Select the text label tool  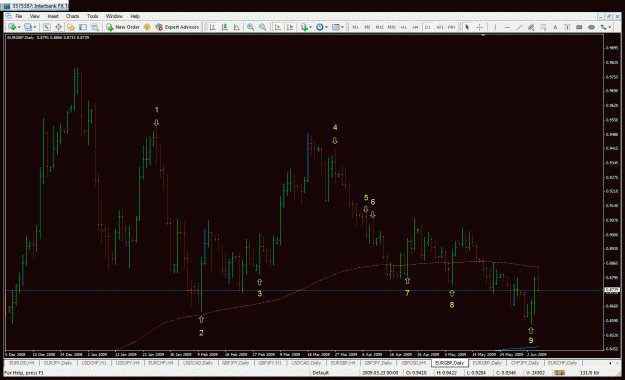tap(567, 27)
